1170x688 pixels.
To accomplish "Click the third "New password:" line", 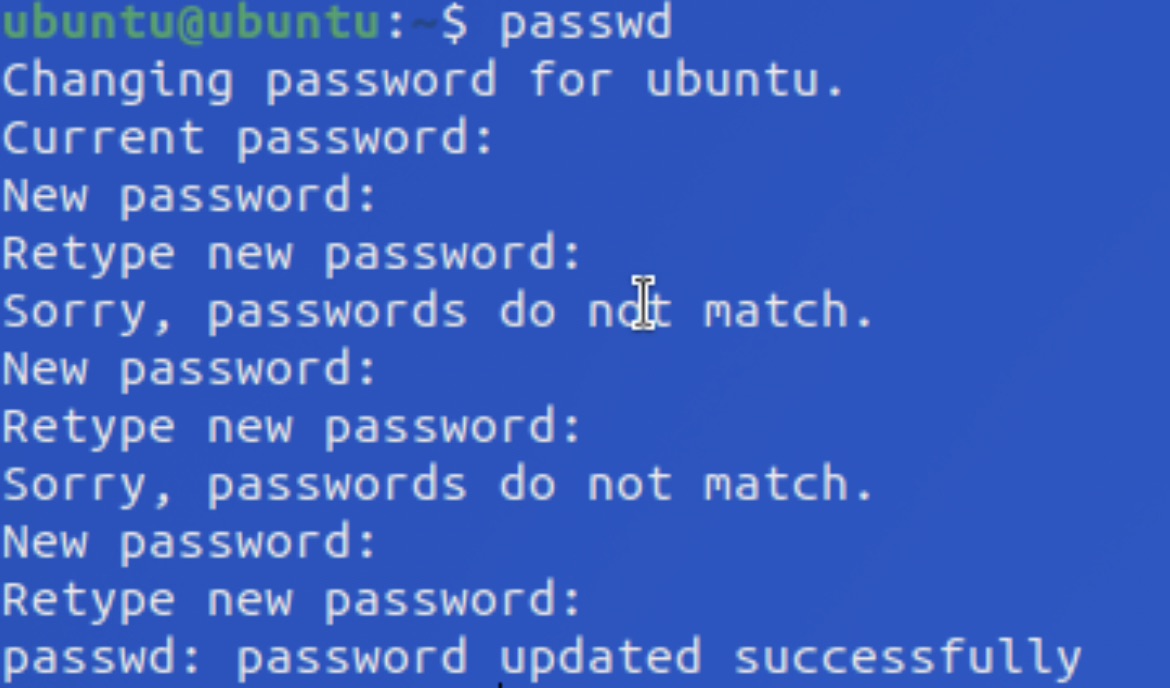I will (x=190, y=543).
